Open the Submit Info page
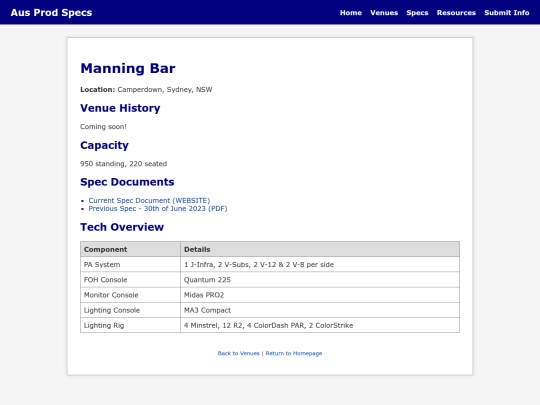Image resolution: width=540 pixels, height=405 pixels. click(x=507, y=13)
